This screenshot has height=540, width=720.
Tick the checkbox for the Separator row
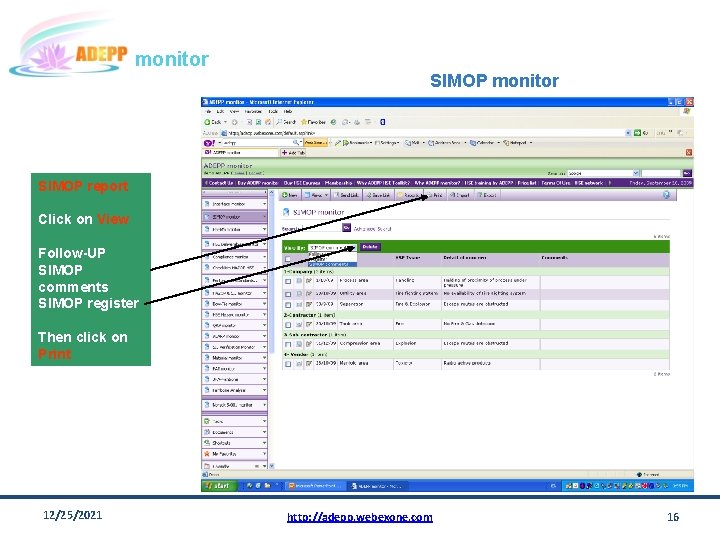pos(288,305)
